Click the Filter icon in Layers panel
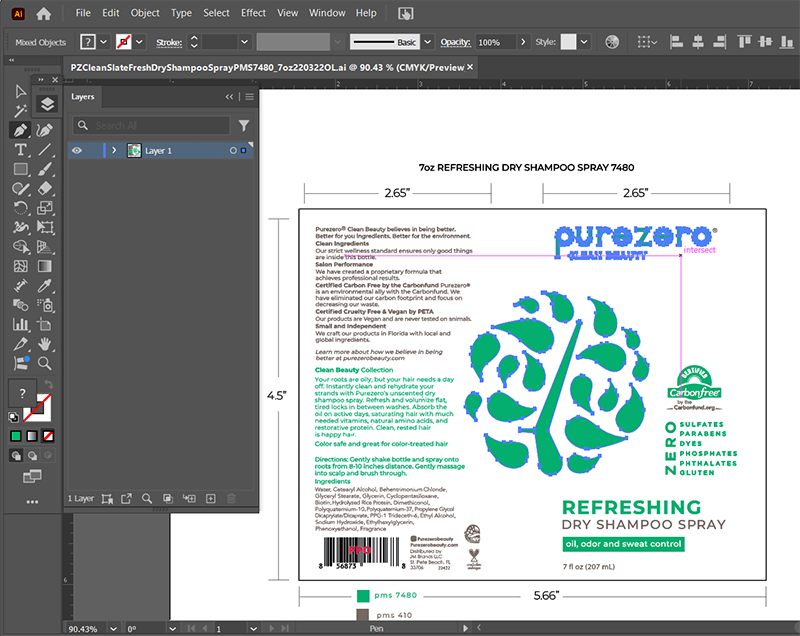Image resolution: width=800 pixels, height=636 pixels. pyautogui.click(x=244, y=125)
